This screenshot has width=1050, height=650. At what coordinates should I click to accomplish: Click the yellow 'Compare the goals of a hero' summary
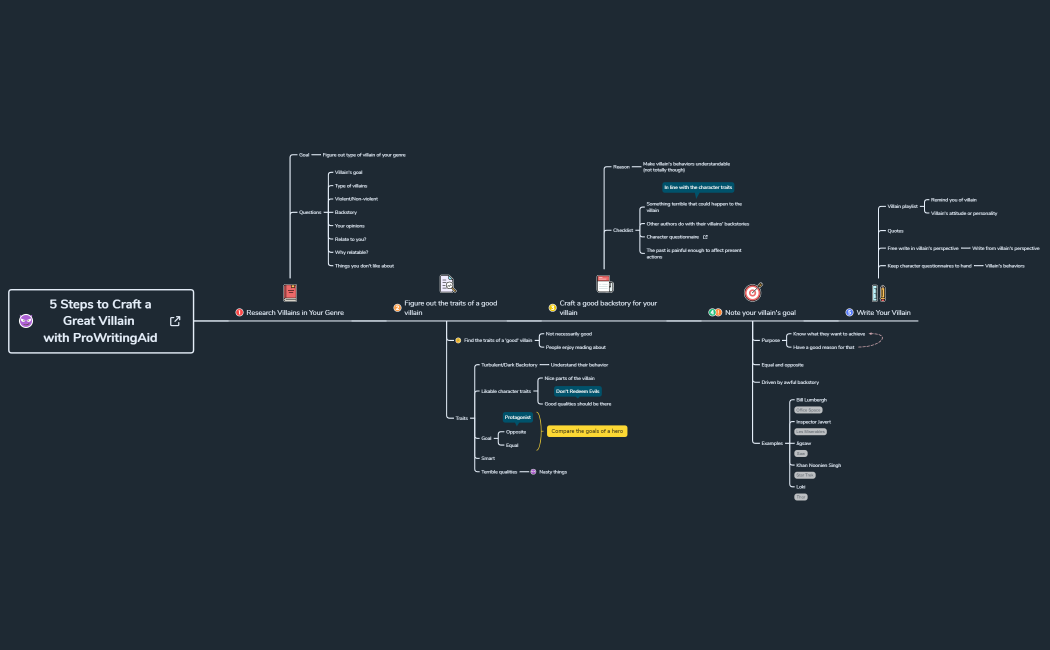(587, 431)
